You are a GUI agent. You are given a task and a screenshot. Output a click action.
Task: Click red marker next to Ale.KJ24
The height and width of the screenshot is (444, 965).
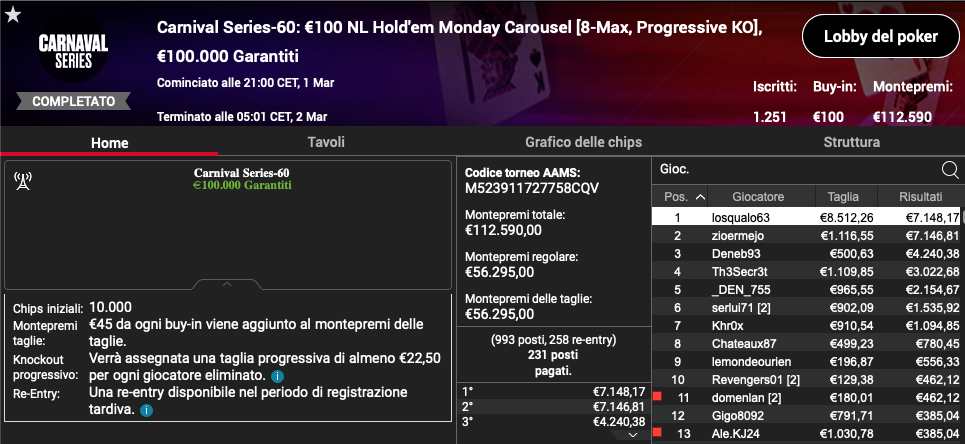click(x=657, y=432)
